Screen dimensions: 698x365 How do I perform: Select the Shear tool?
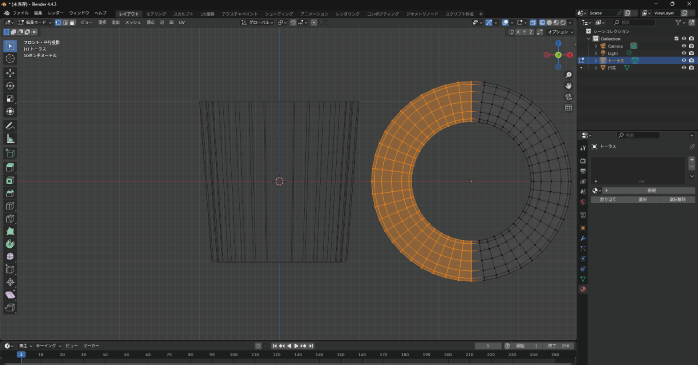[10, 295]
